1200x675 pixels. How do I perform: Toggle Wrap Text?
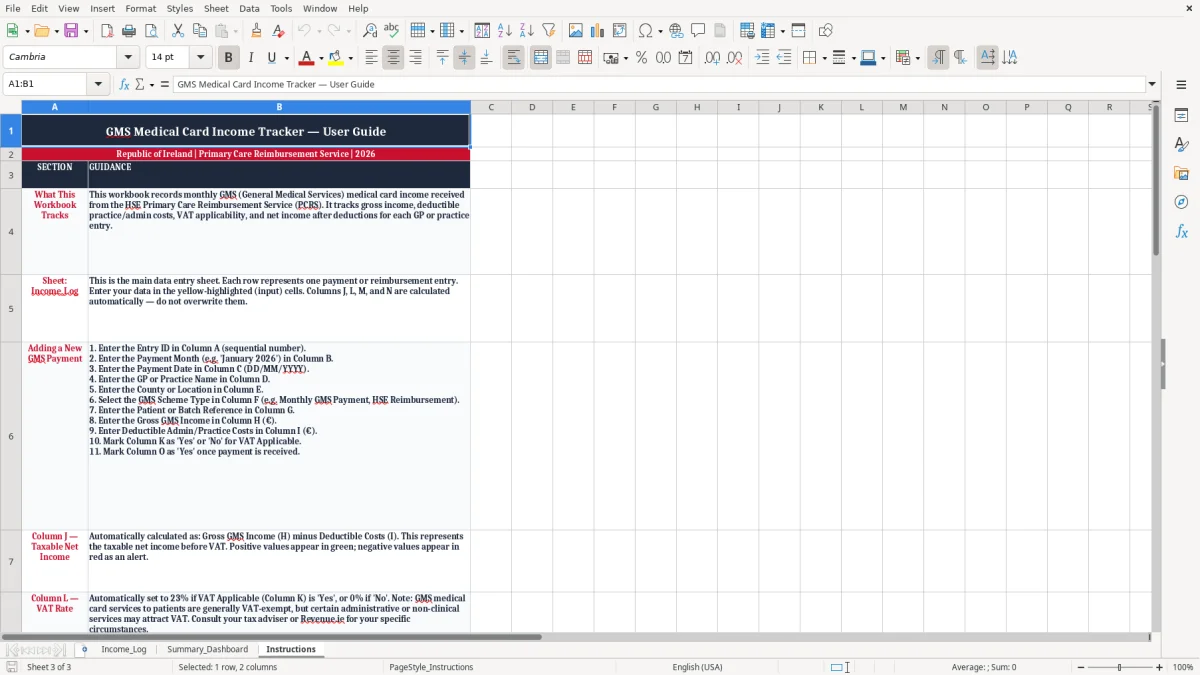click(x=513, y=58)
